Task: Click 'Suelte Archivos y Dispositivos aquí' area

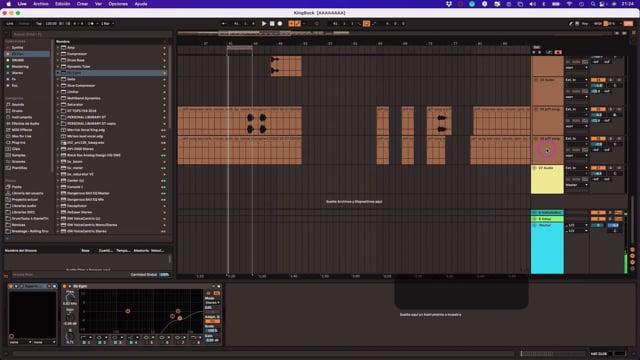Action: pyautogui.click(x=354, y=202)
